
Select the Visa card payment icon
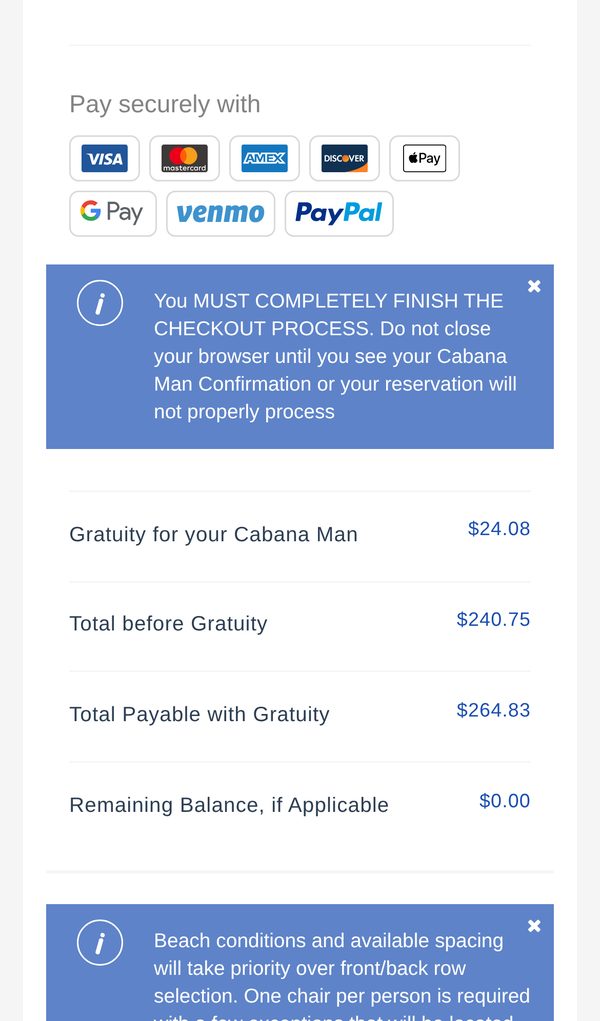tap(104, 158)
